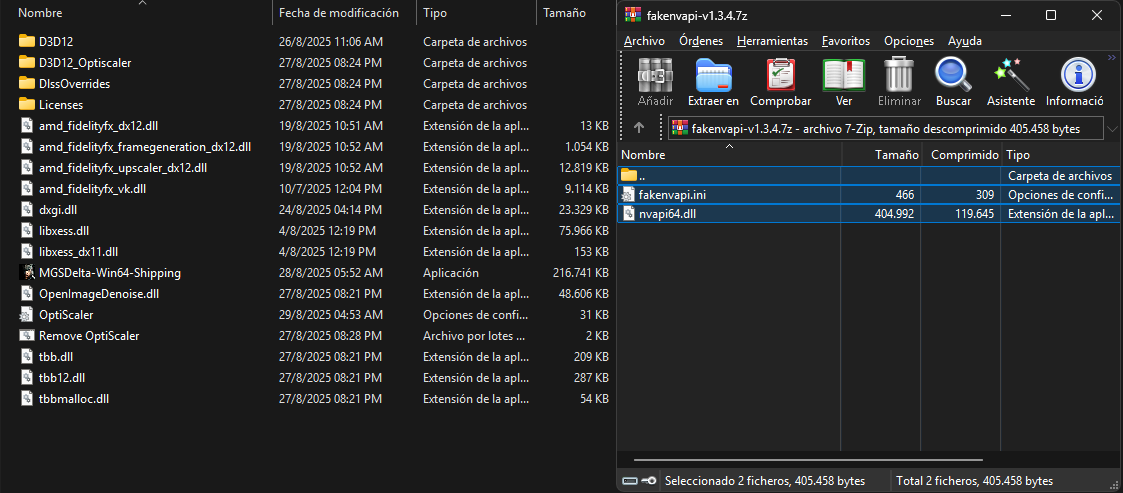
Task: Show archive Información icon
Action: 1074,81
